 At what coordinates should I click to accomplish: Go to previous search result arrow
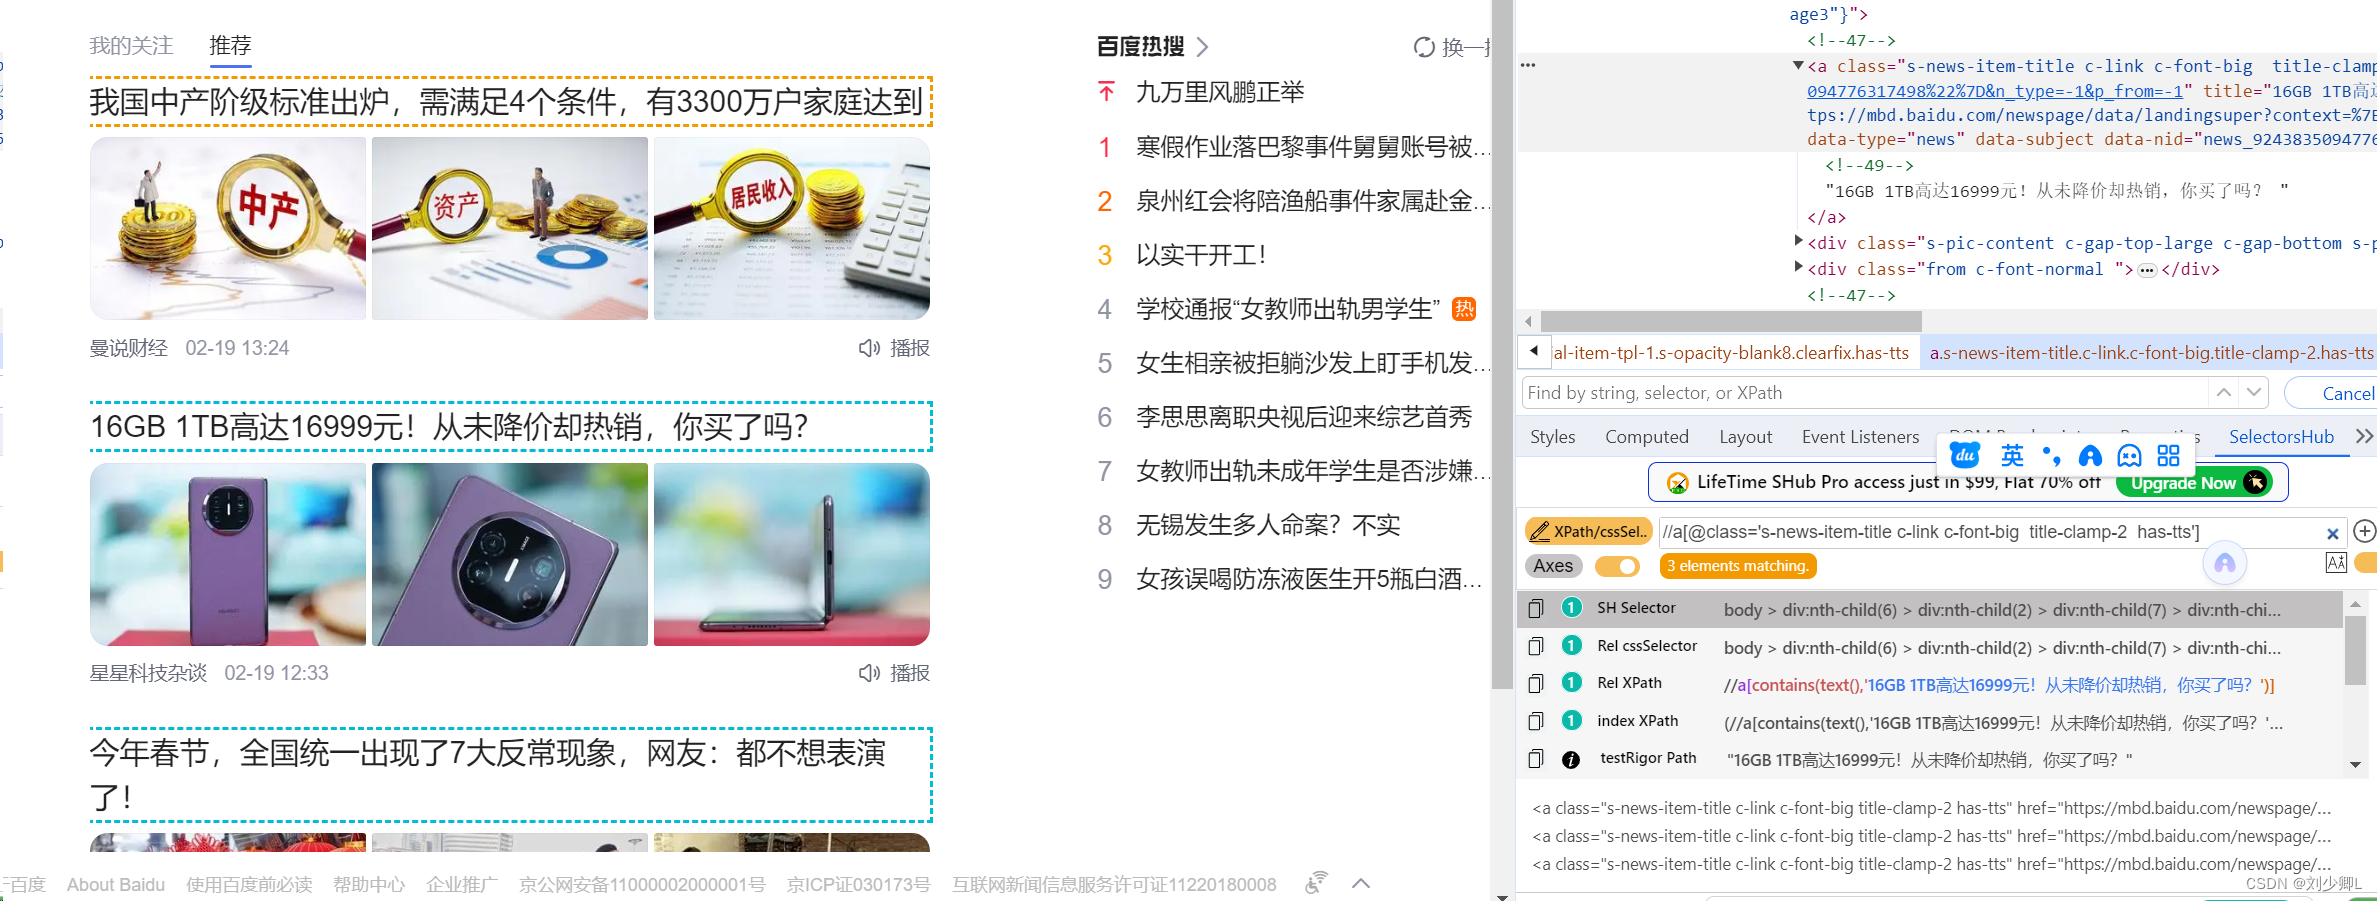pos(2224,393)
